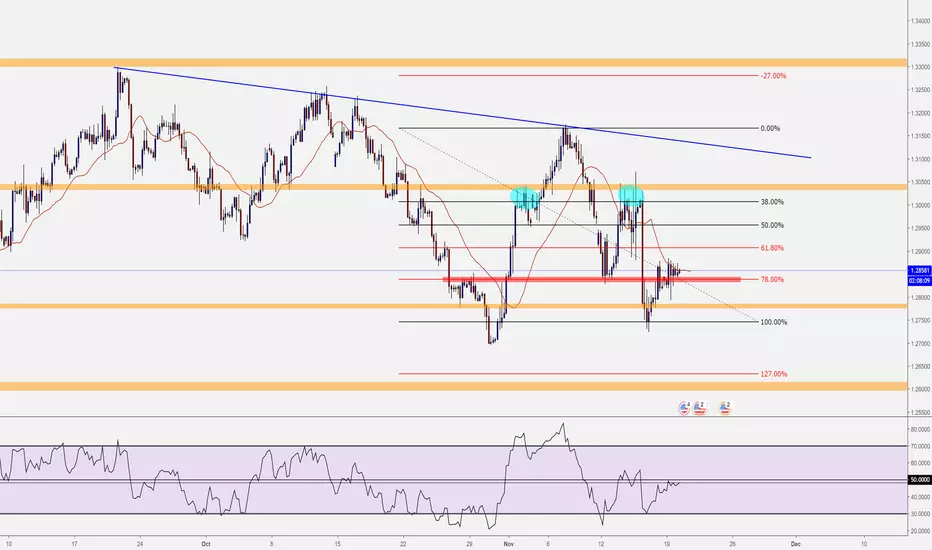
Task: Click the 19 date label on the time axis
Action: tap(667, 543)
